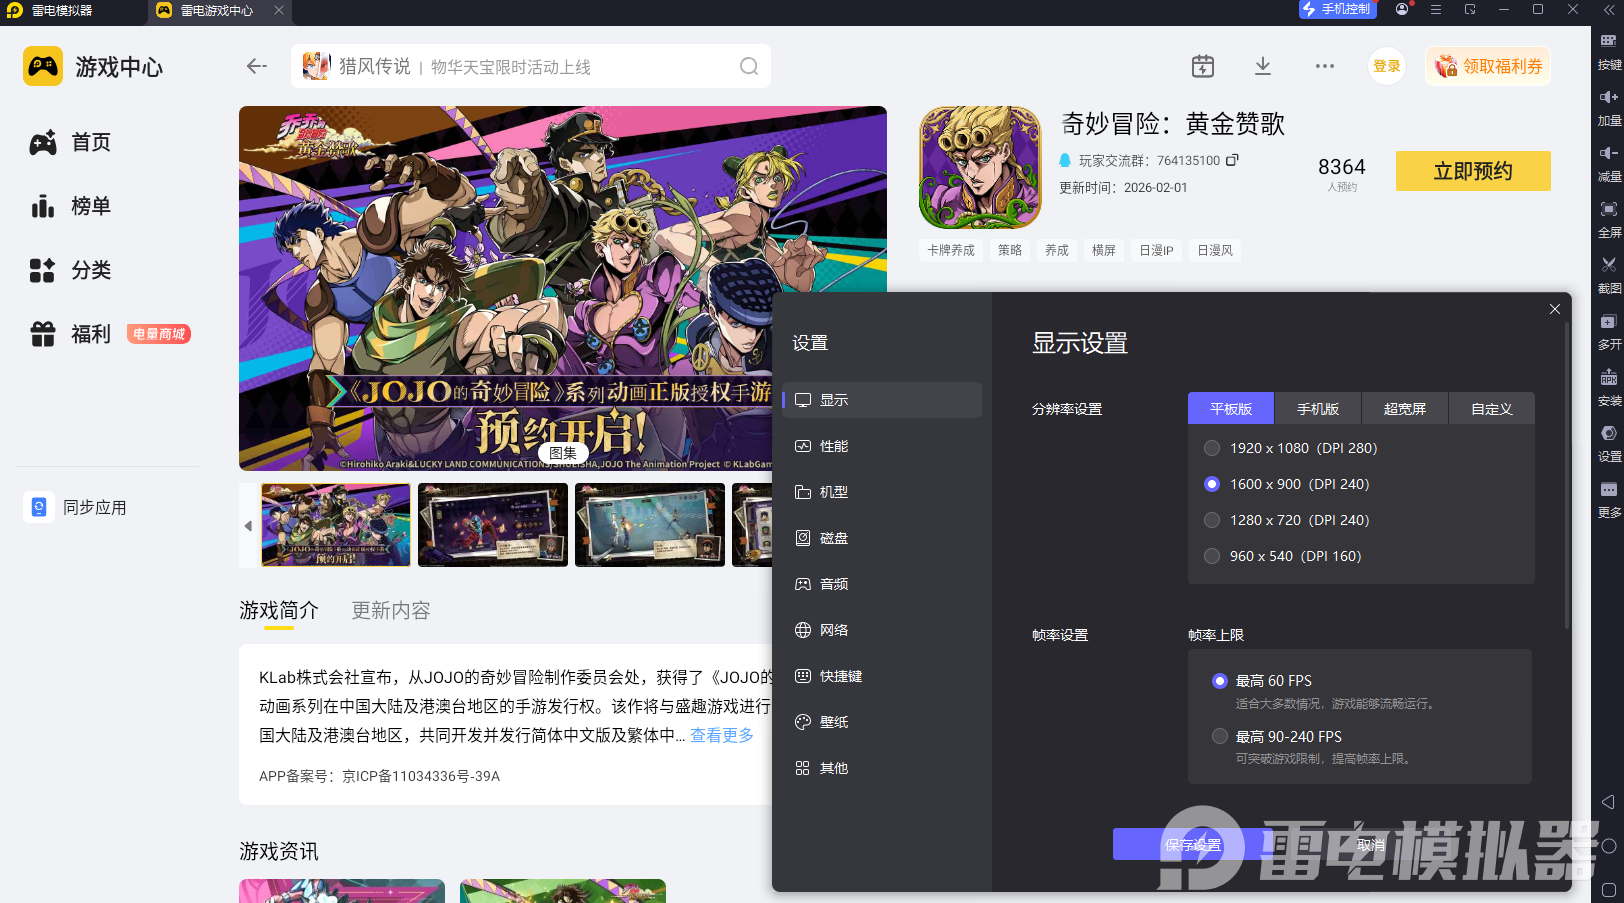
Task: Open the 壁纸 wallpaper settings
Action: [834, 721]
